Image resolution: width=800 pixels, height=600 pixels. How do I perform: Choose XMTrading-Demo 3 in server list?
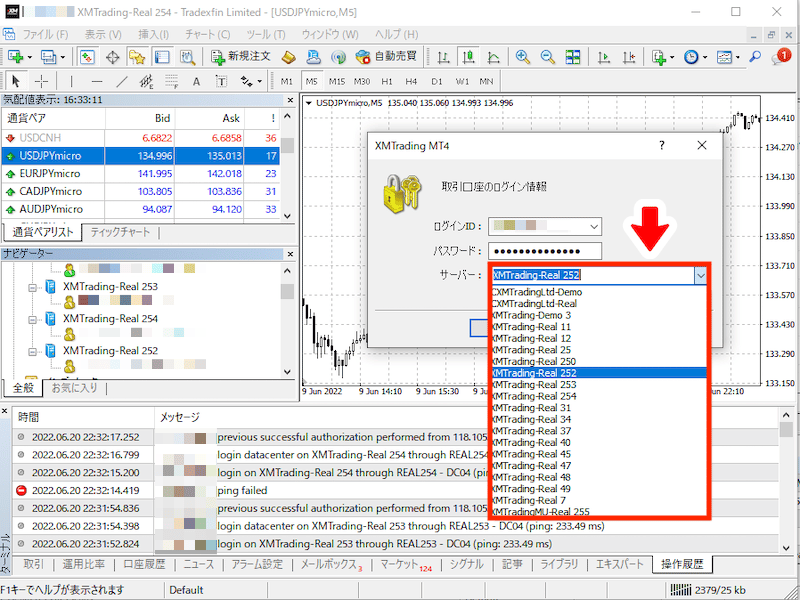pyautogui.click(x=599, y=315)
